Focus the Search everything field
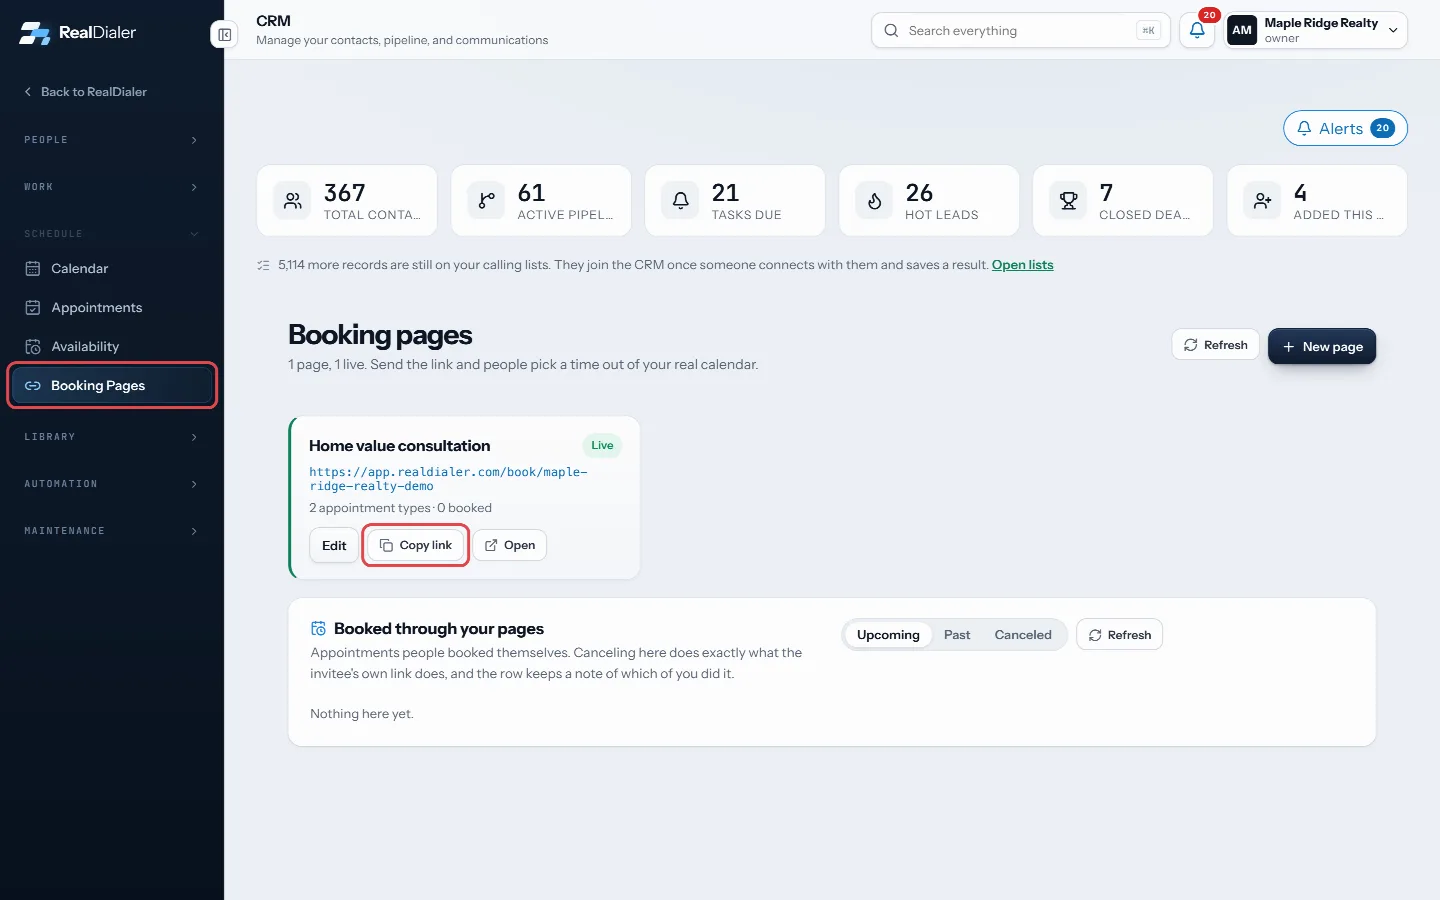This screenshot has height=900, width=1440. [1020, 30]
